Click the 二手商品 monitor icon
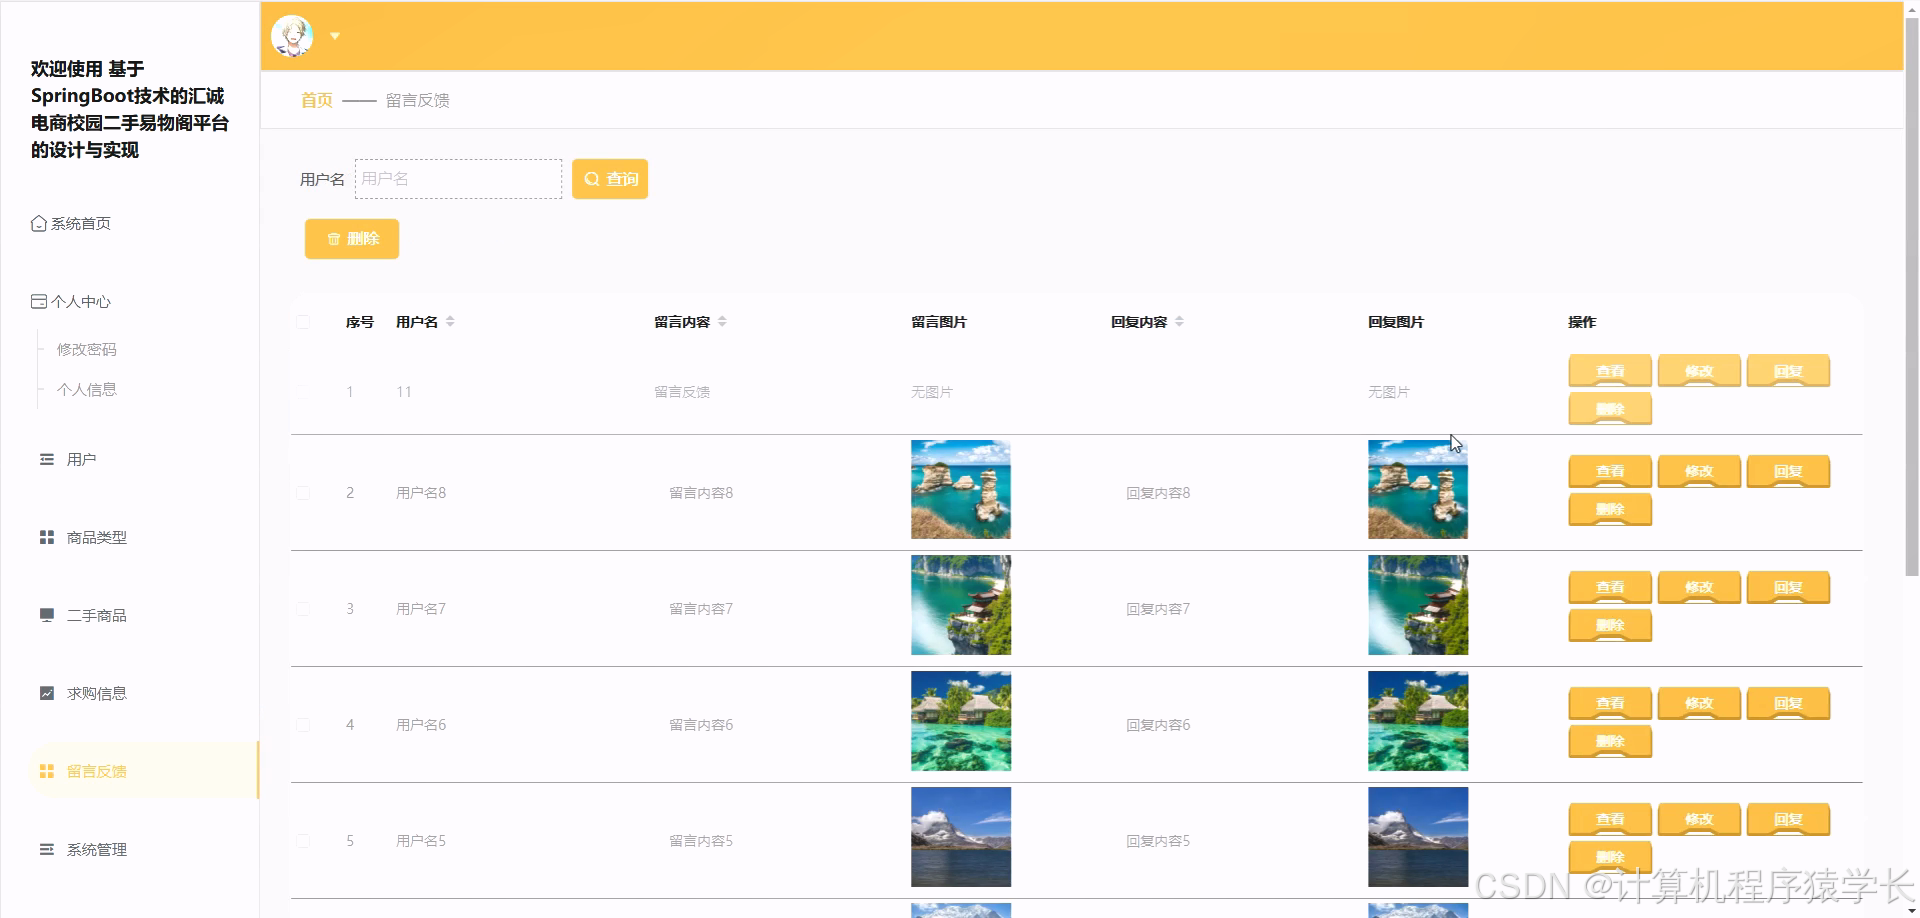1920x918 pixels. click(x=46, y=615)
